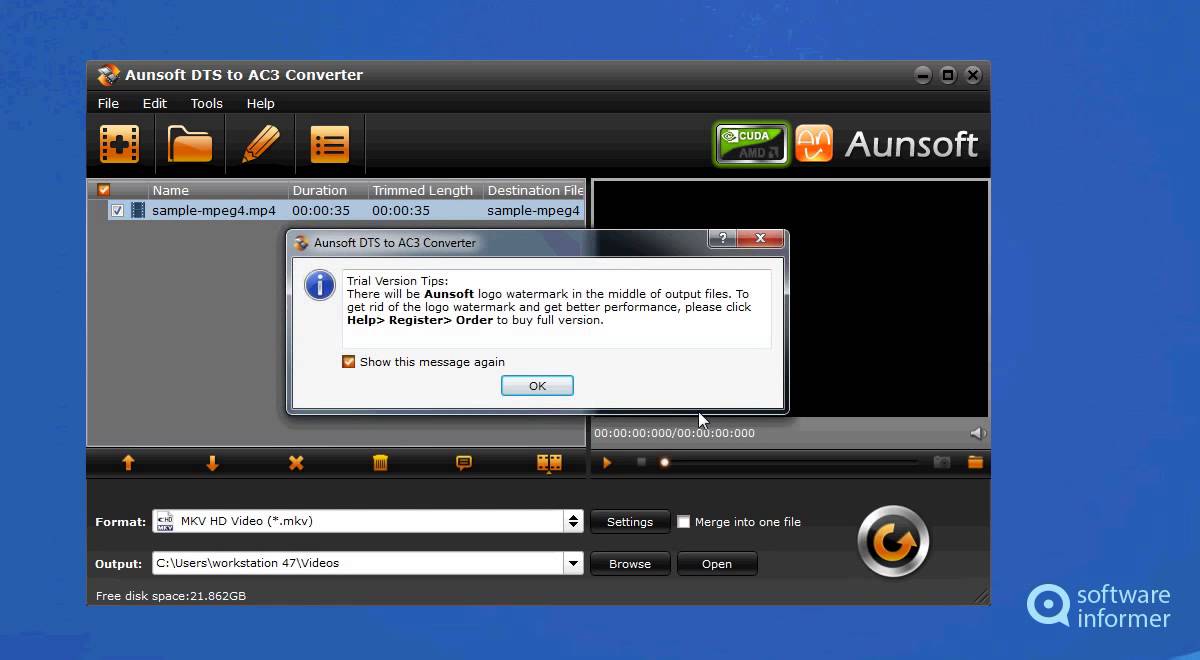Click the split video film icon
This screenshot has height=660, width=1200.
coord(549,463)
